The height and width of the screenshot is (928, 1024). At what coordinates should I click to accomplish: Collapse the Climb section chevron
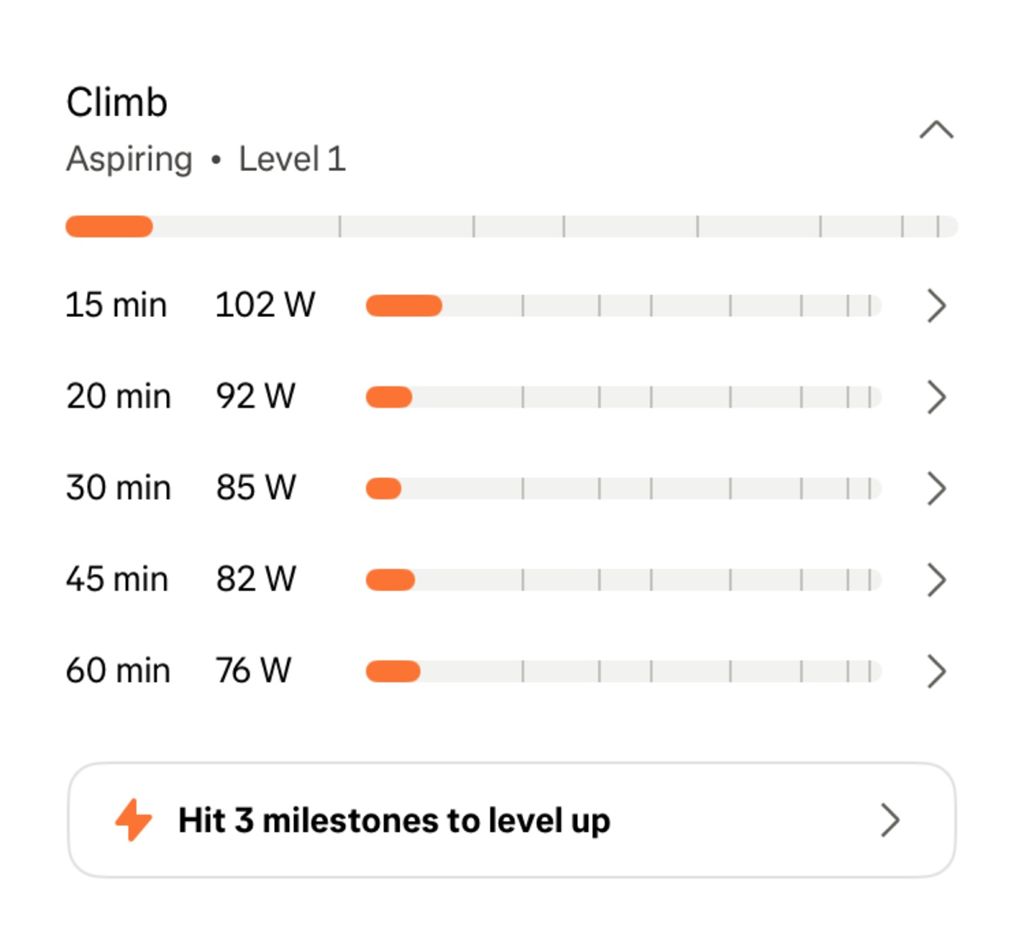coord(936,131)
